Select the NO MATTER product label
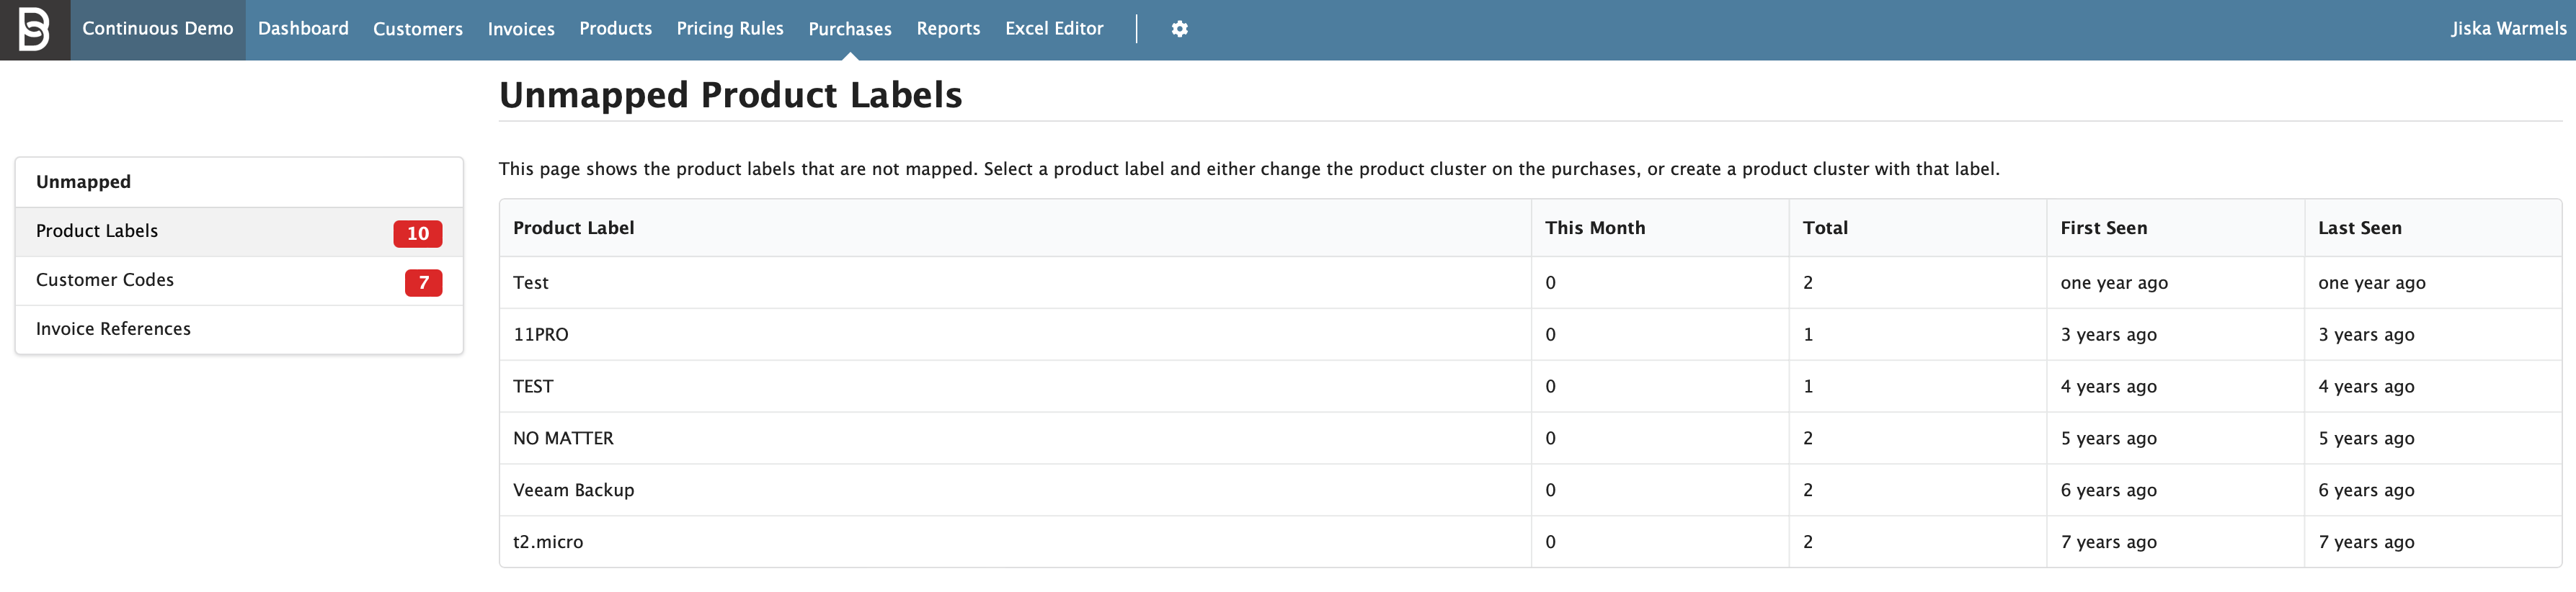The width and height of the screenshot is (2576, 592). 563,439
